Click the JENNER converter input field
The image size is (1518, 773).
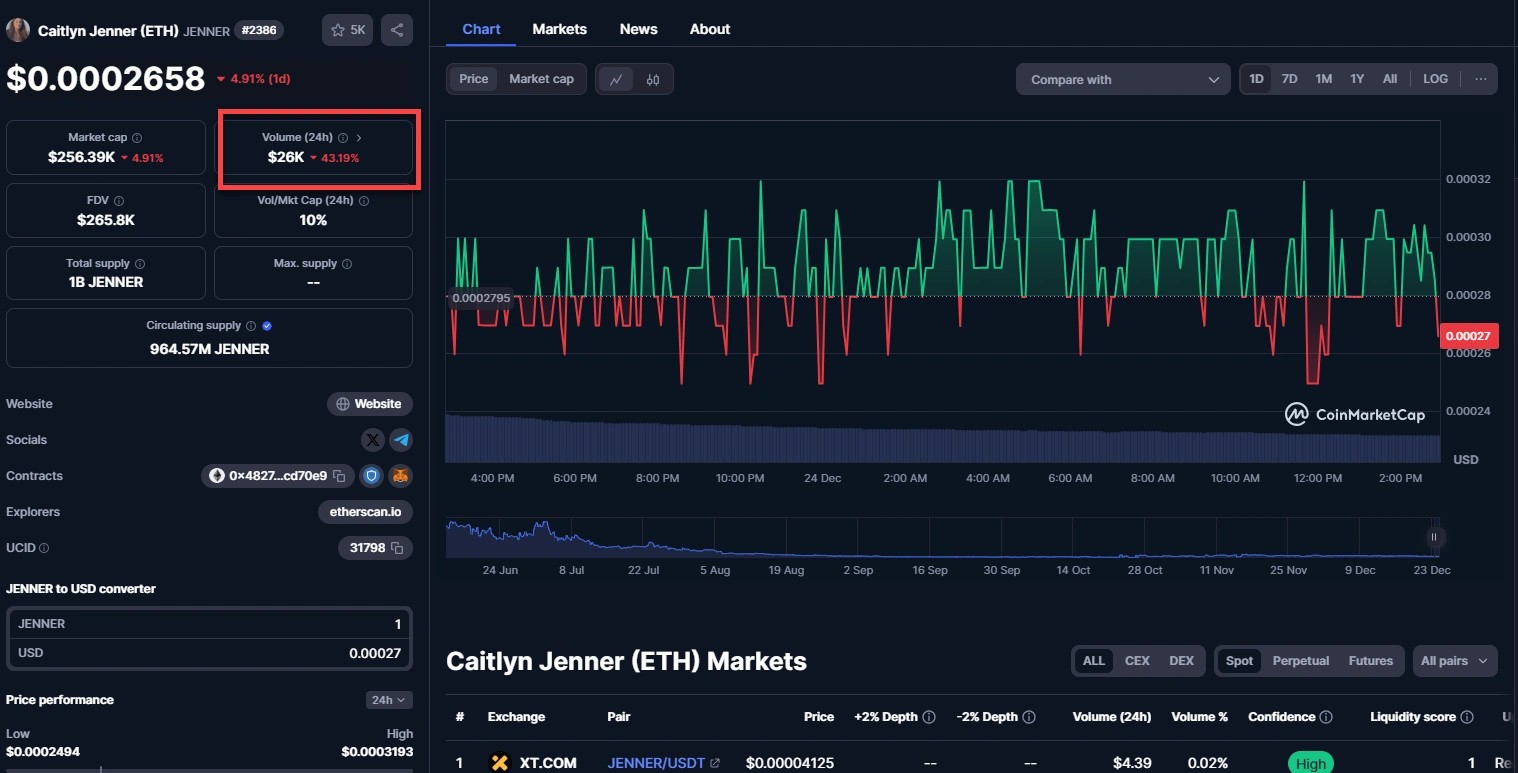[x=209, y=624]
